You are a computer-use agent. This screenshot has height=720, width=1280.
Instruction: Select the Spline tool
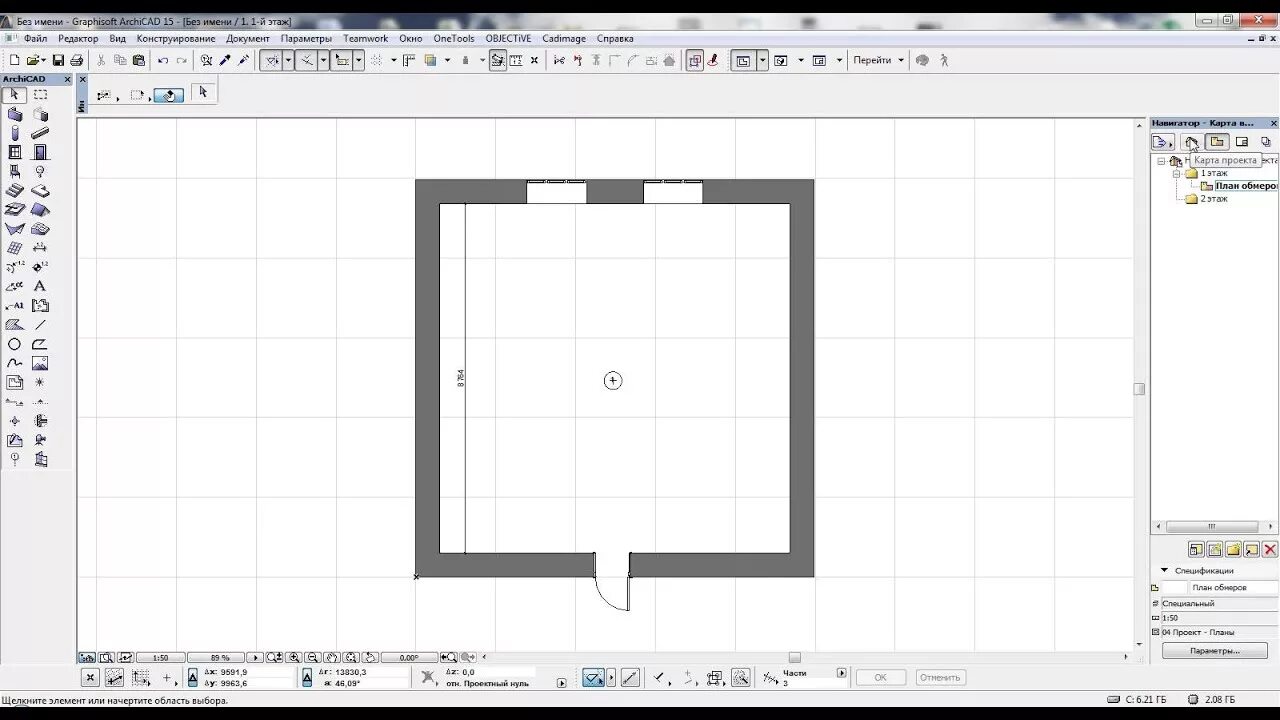click(x=14, y=363)
